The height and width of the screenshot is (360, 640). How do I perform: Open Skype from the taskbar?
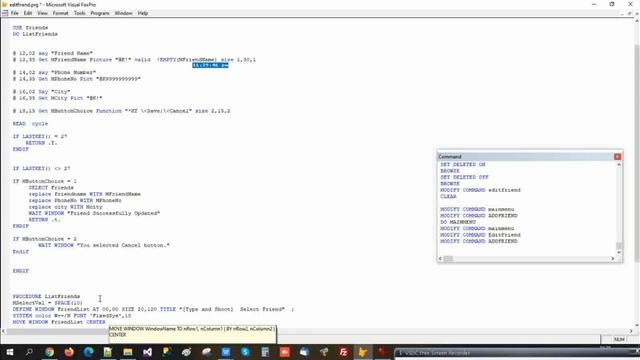tap(245, 352)
